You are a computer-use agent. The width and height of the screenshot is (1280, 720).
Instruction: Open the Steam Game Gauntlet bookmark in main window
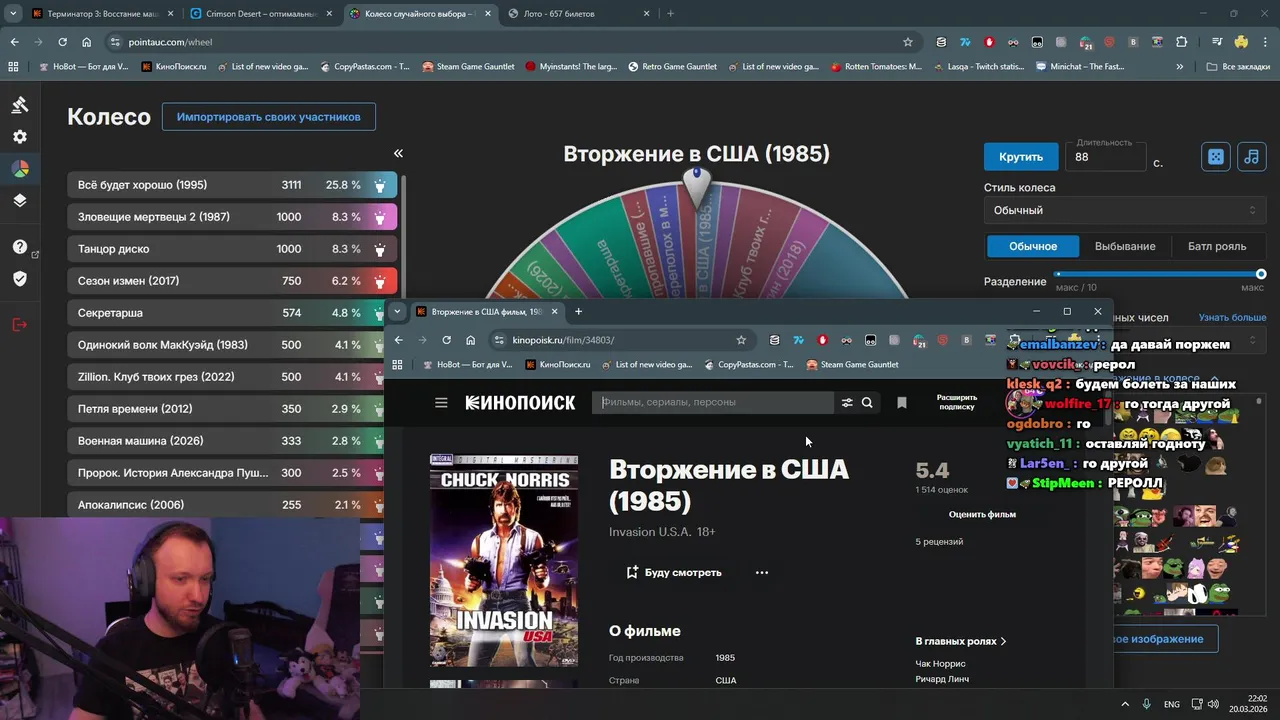(468, 67)
